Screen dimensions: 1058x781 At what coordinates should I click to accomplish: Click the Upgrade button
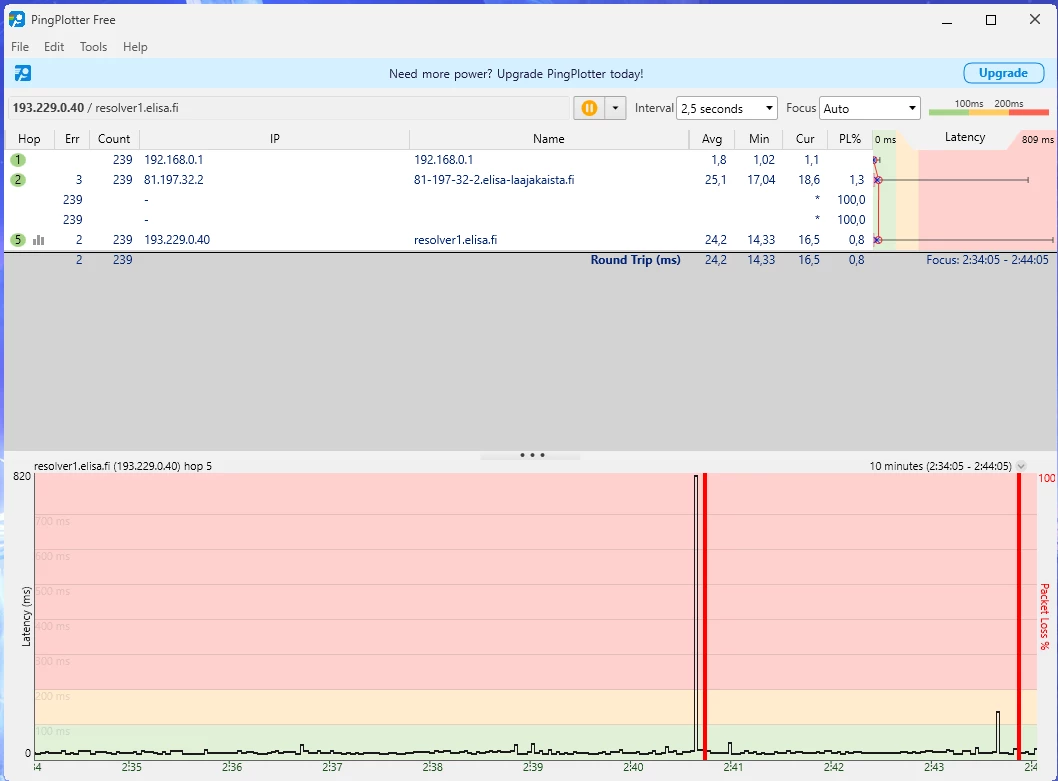[1003, 73]
